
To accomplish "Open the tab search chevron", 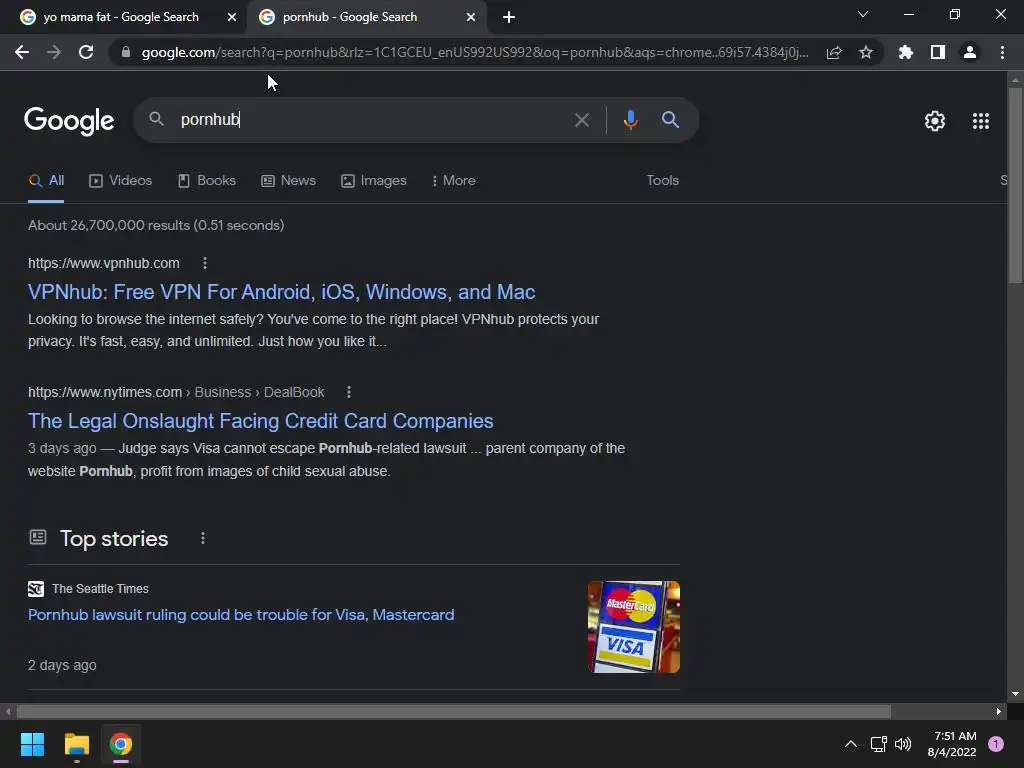I will click(x=863, y=14).
